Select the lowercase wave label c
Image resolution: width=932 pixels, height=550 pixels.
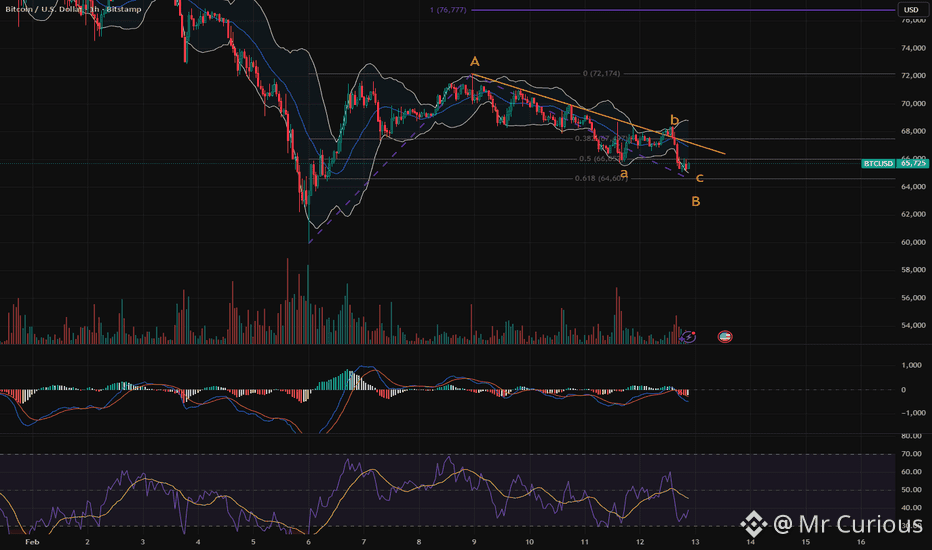(700, 178)
